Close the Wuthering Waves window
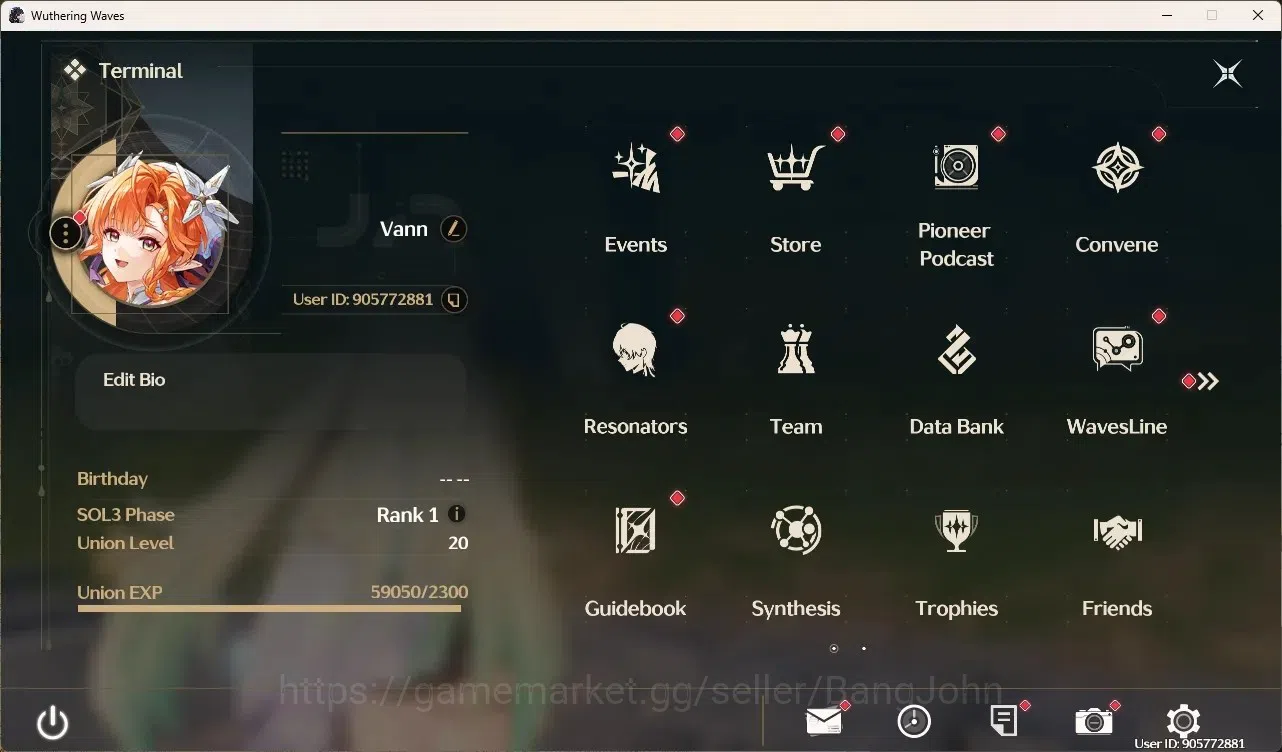 1258,15
